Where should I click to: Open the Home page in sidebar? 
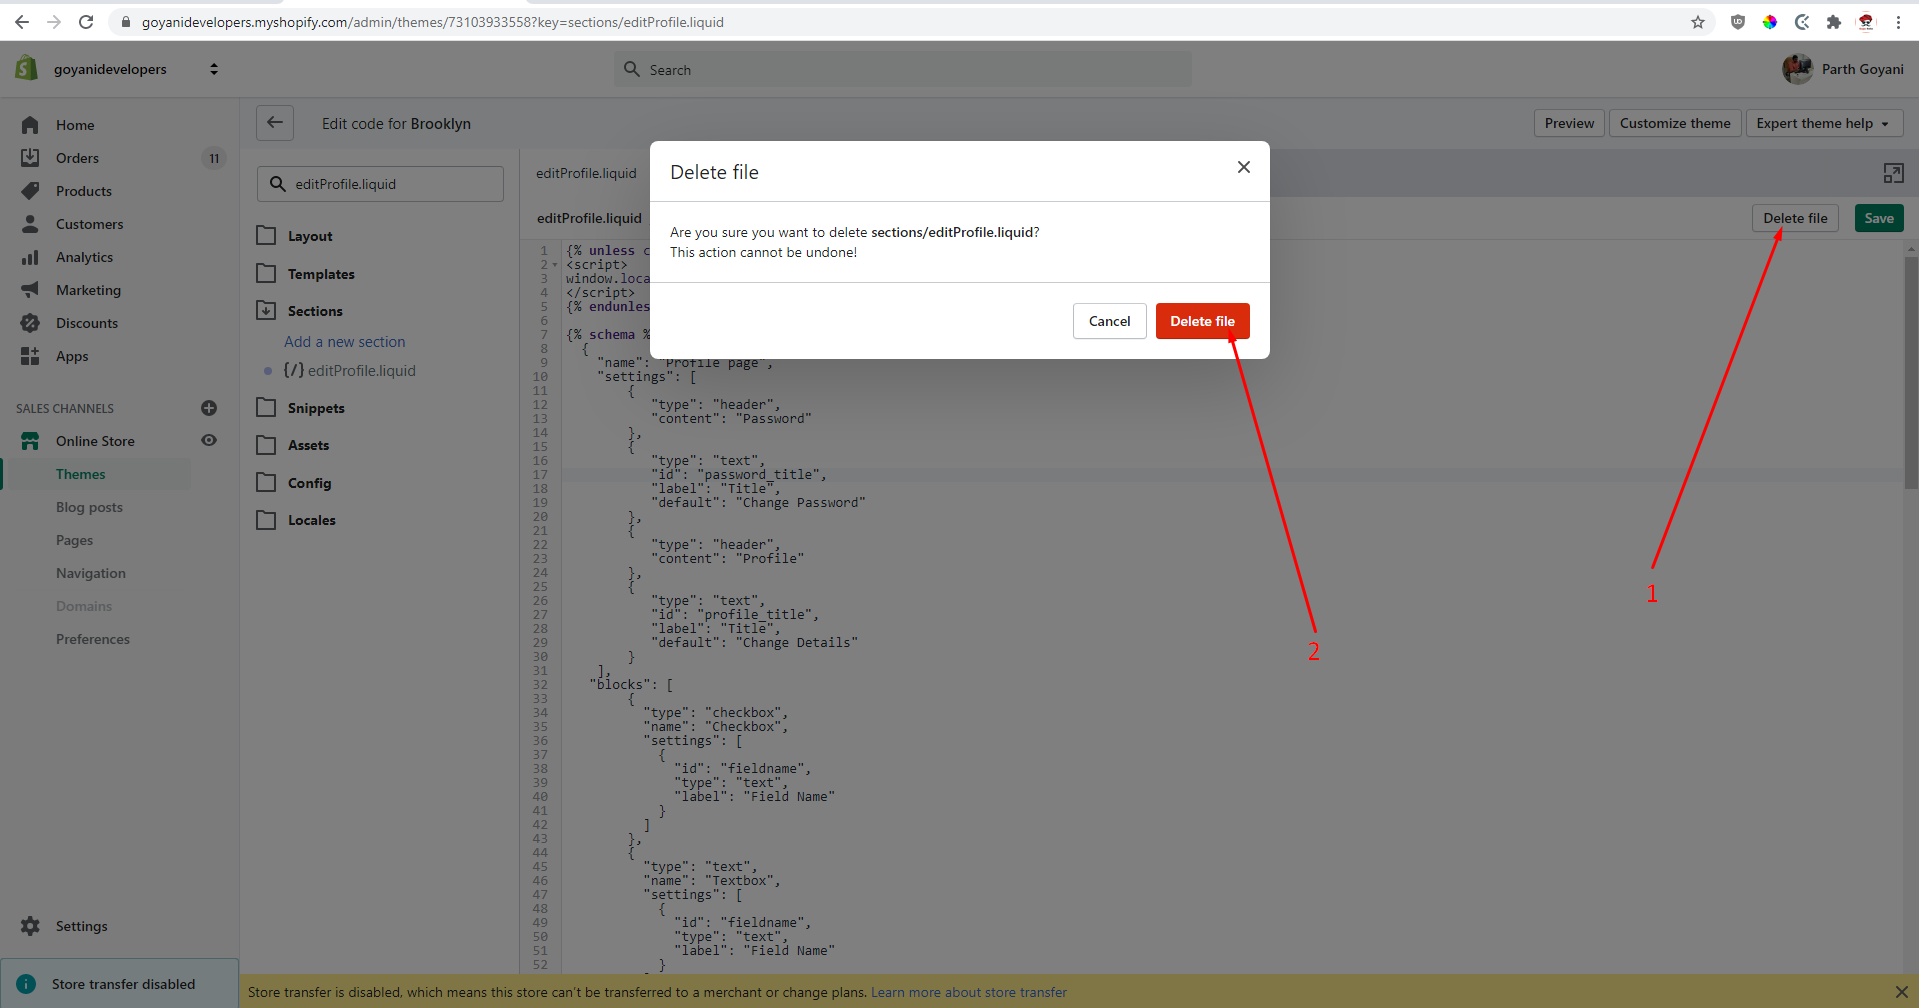click(75, 125)
